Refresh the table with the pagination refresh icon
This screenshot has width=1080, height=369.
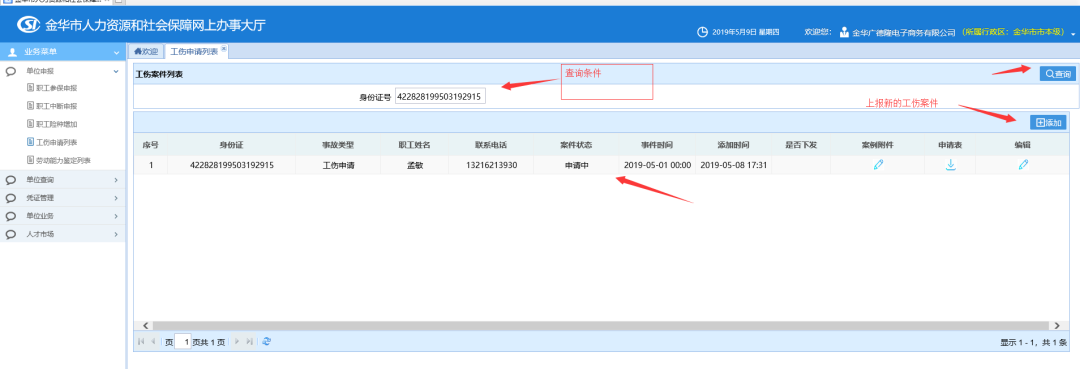click(x=267, y=341)
